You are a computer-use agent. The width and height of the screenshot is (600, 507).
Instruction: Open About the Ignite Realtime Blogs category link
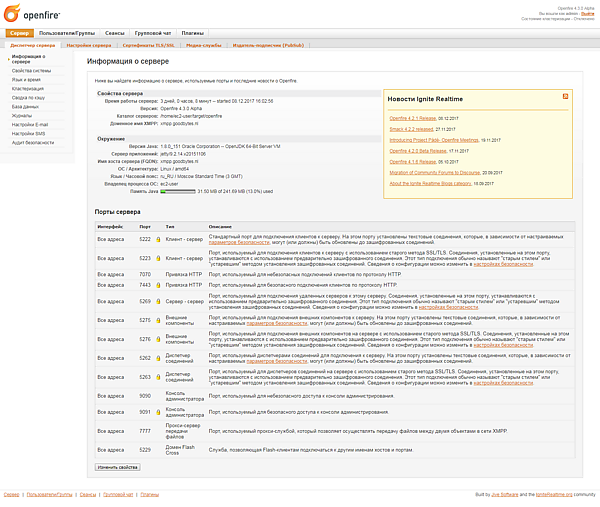430,184
